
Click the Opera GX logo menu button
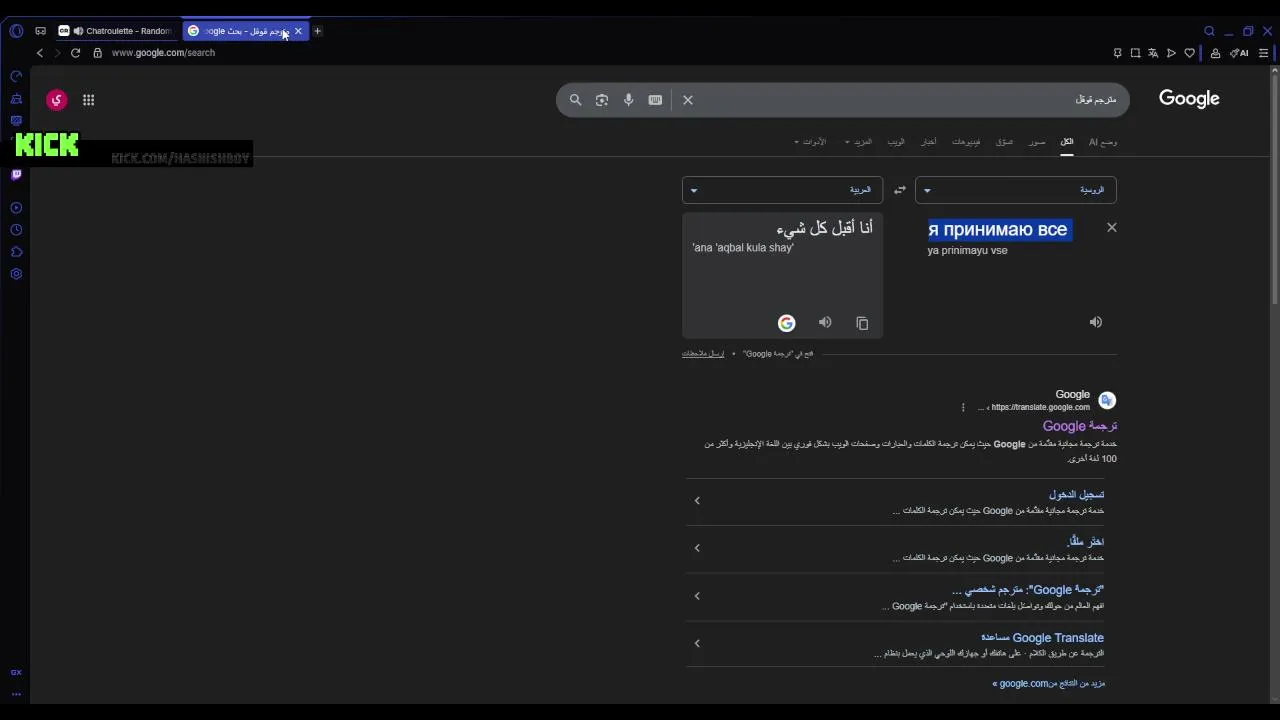[x=16, y=31]
